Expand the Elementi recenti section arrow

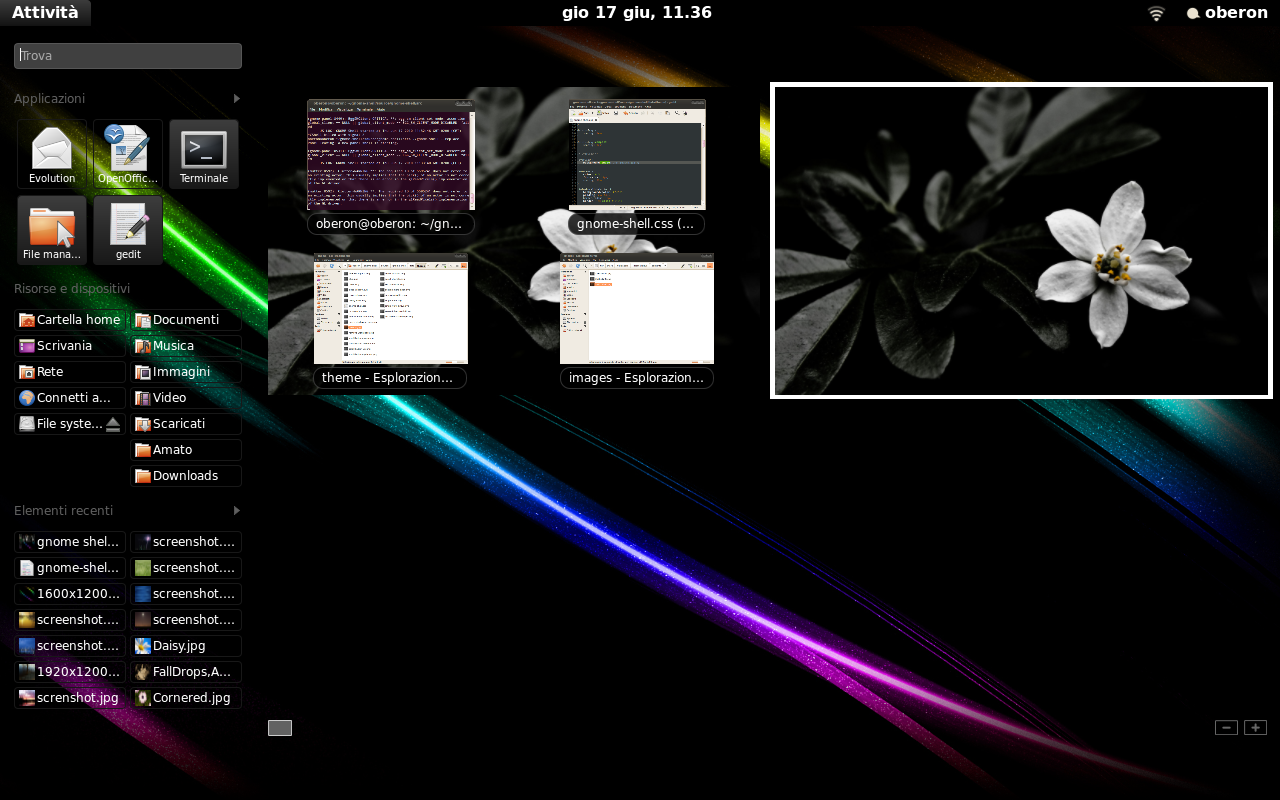tap(237, 510)
